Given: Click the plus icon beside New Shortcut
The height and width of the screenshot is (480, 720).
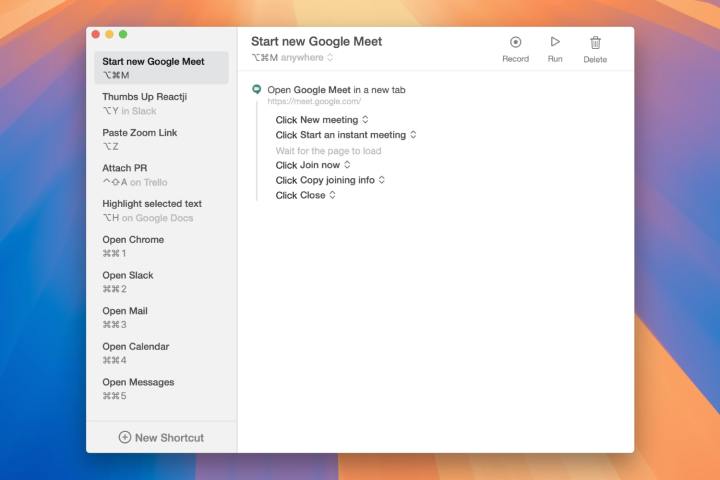Looking at the screenshot, I should pyautogui.click(x=125, y=437).
